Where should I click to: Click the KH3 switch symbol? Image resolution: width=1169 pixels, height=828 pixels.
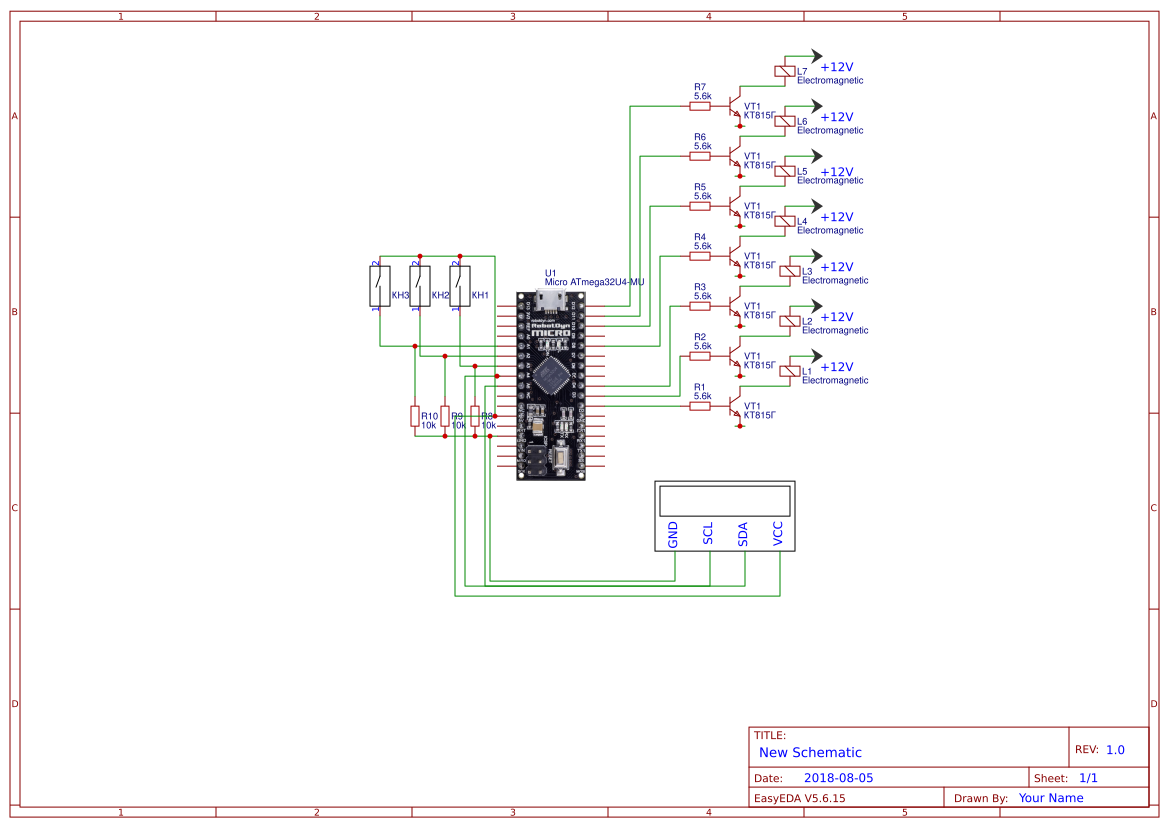click(x=380, y=286)
